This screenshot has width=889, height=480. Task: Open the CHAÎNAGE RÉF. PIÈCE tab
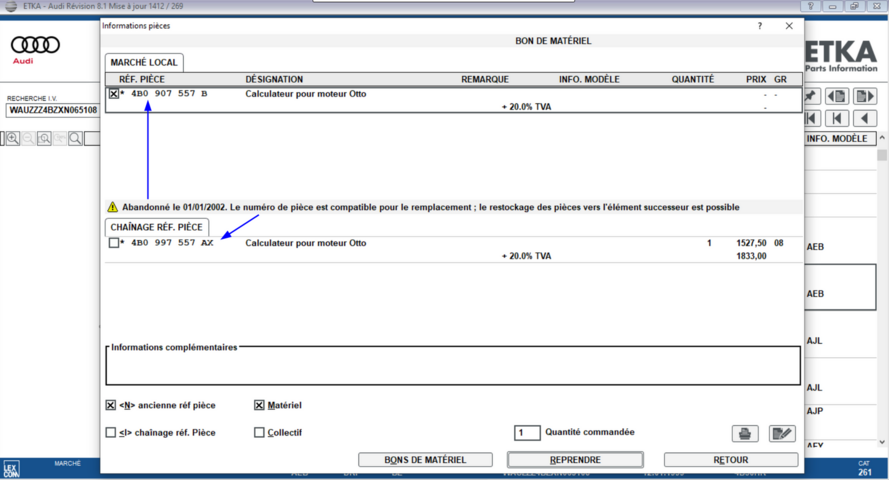(x=156, y=227)
